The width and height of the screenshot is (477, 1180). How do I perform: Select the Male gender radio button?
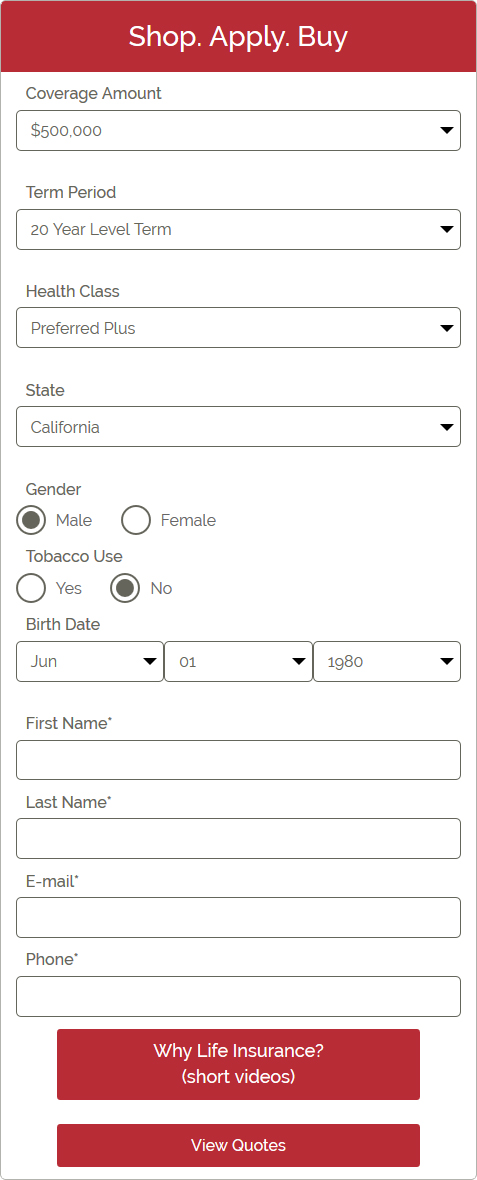pyautogui.click(x=31, y=520)
